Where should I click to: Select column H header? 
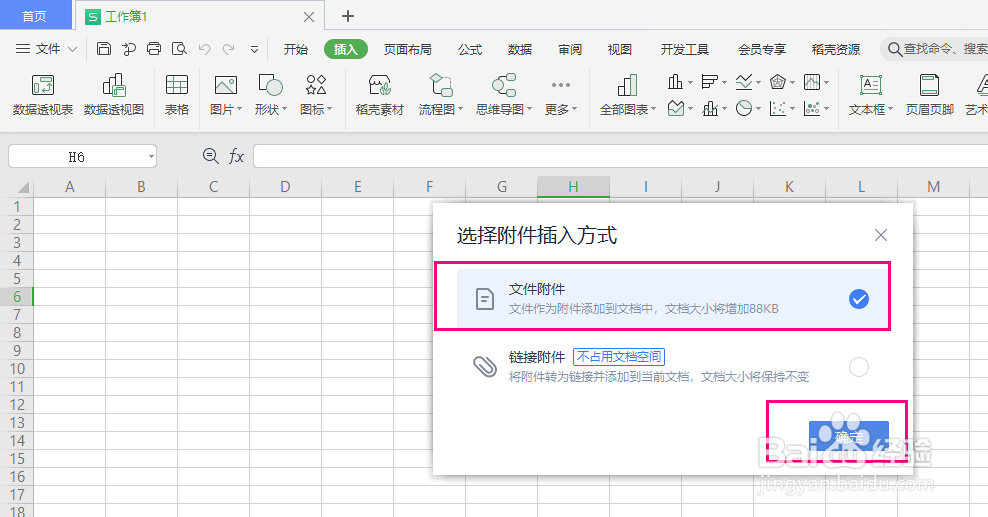point(573,186)
